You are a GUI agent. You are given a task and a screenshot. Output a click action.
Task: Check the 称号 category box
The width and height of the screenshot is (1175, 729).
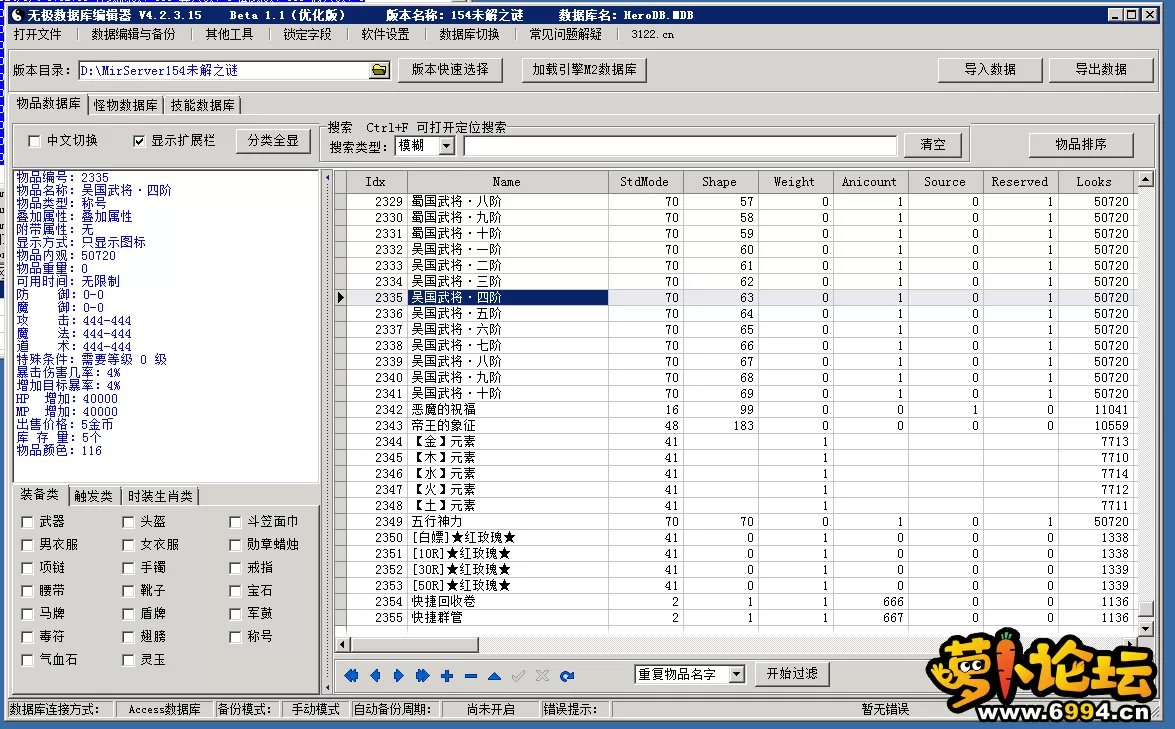click(235, 637)
